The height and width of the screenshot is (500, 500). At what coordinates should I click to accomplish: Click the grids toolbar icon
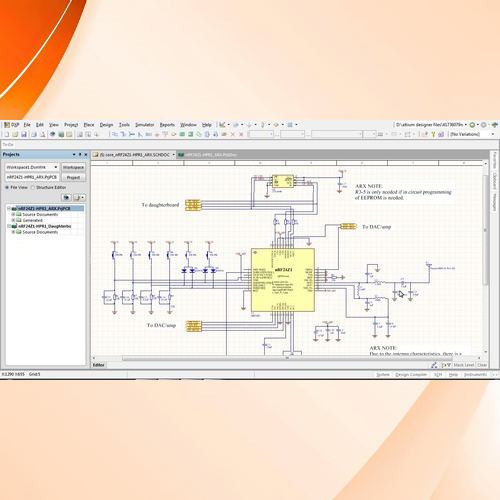pos(290,125)
